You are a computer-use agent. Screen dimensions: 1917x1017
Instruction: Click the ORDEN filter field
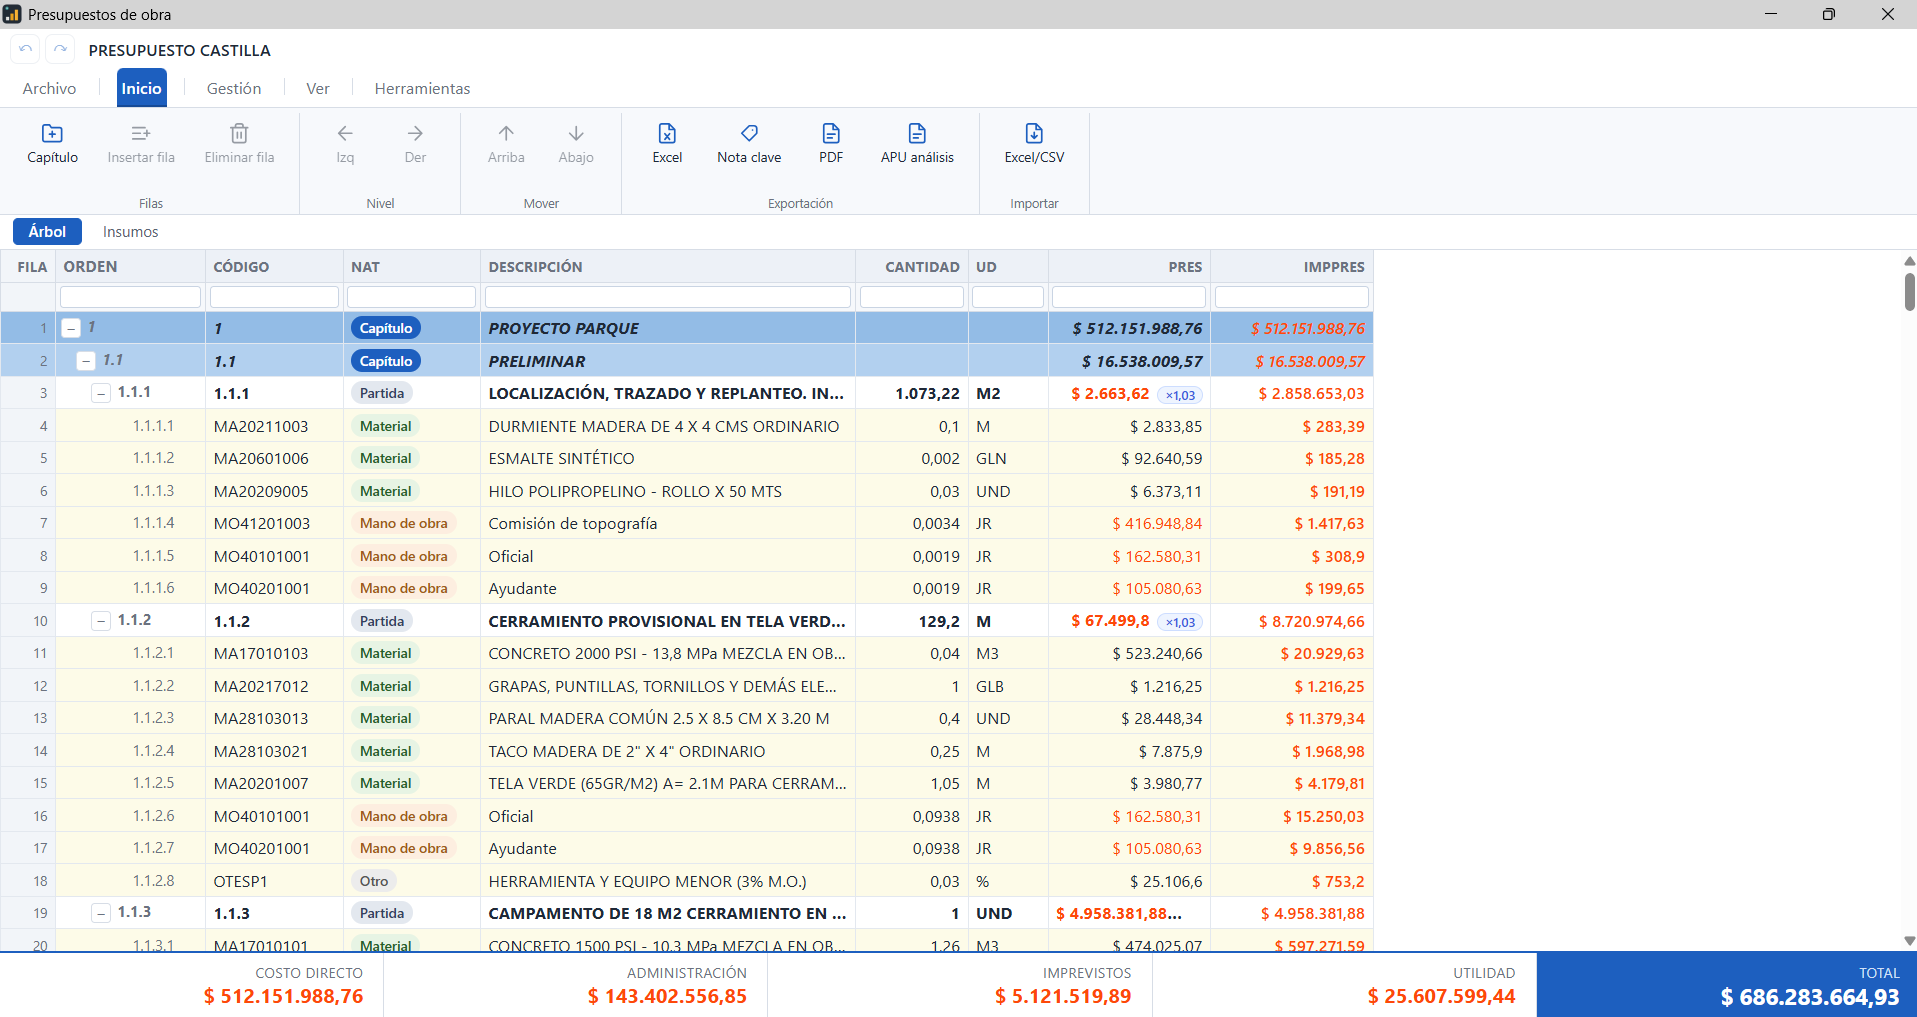[x=130, y=297]
